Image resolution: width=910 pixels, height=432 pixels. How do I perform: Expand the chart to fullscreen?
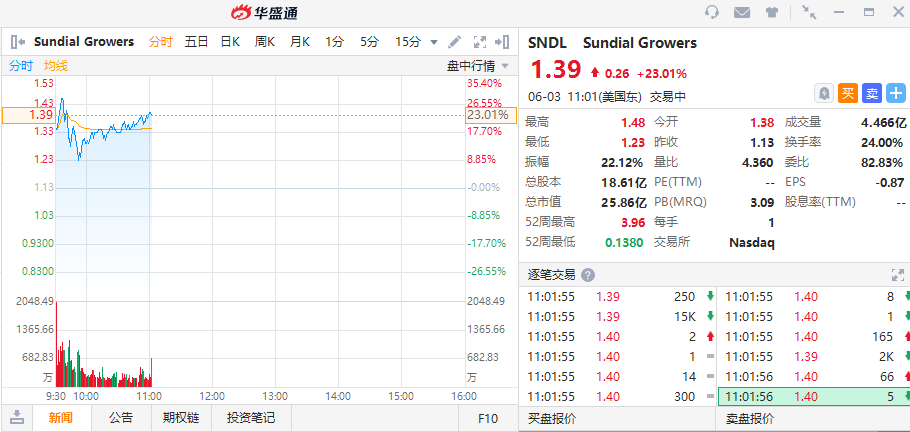[x=478, y=42]
